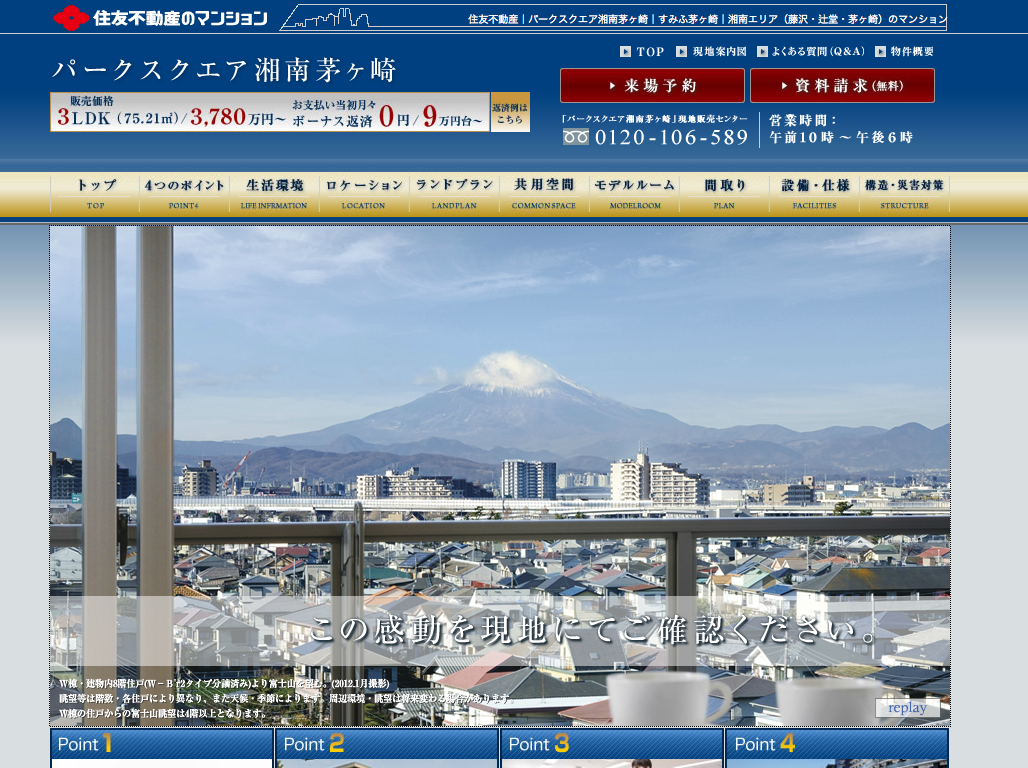This screenshot has width=1028, height=768.
Task: Open the モデルルーム Model Room tab
Action: [x=634, y=193]
